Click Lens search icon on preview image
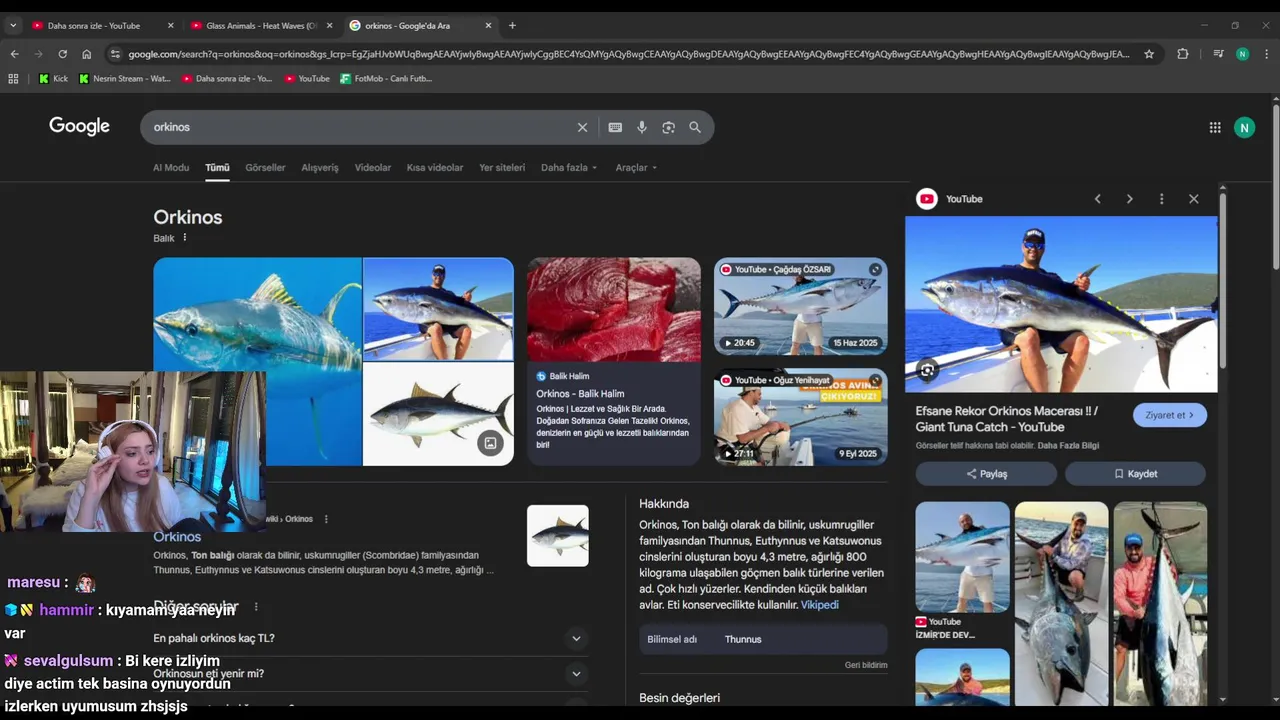 coord(927,371)
